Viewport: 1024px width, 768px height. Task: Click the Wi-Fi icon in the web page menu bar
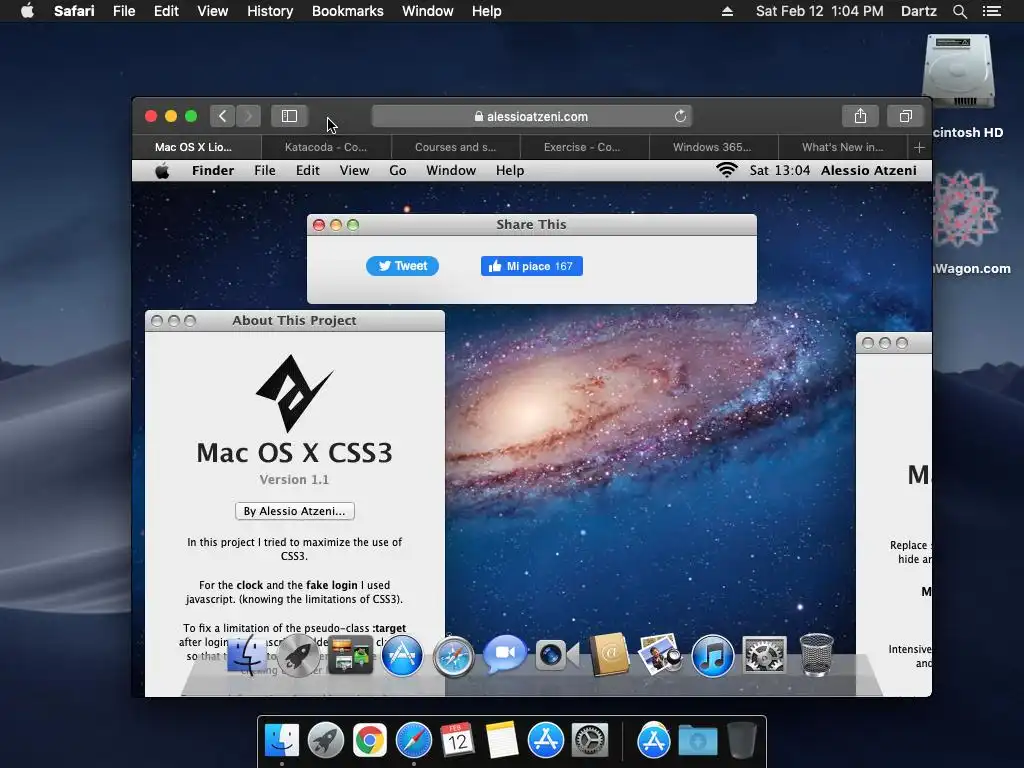pos(726,170)
